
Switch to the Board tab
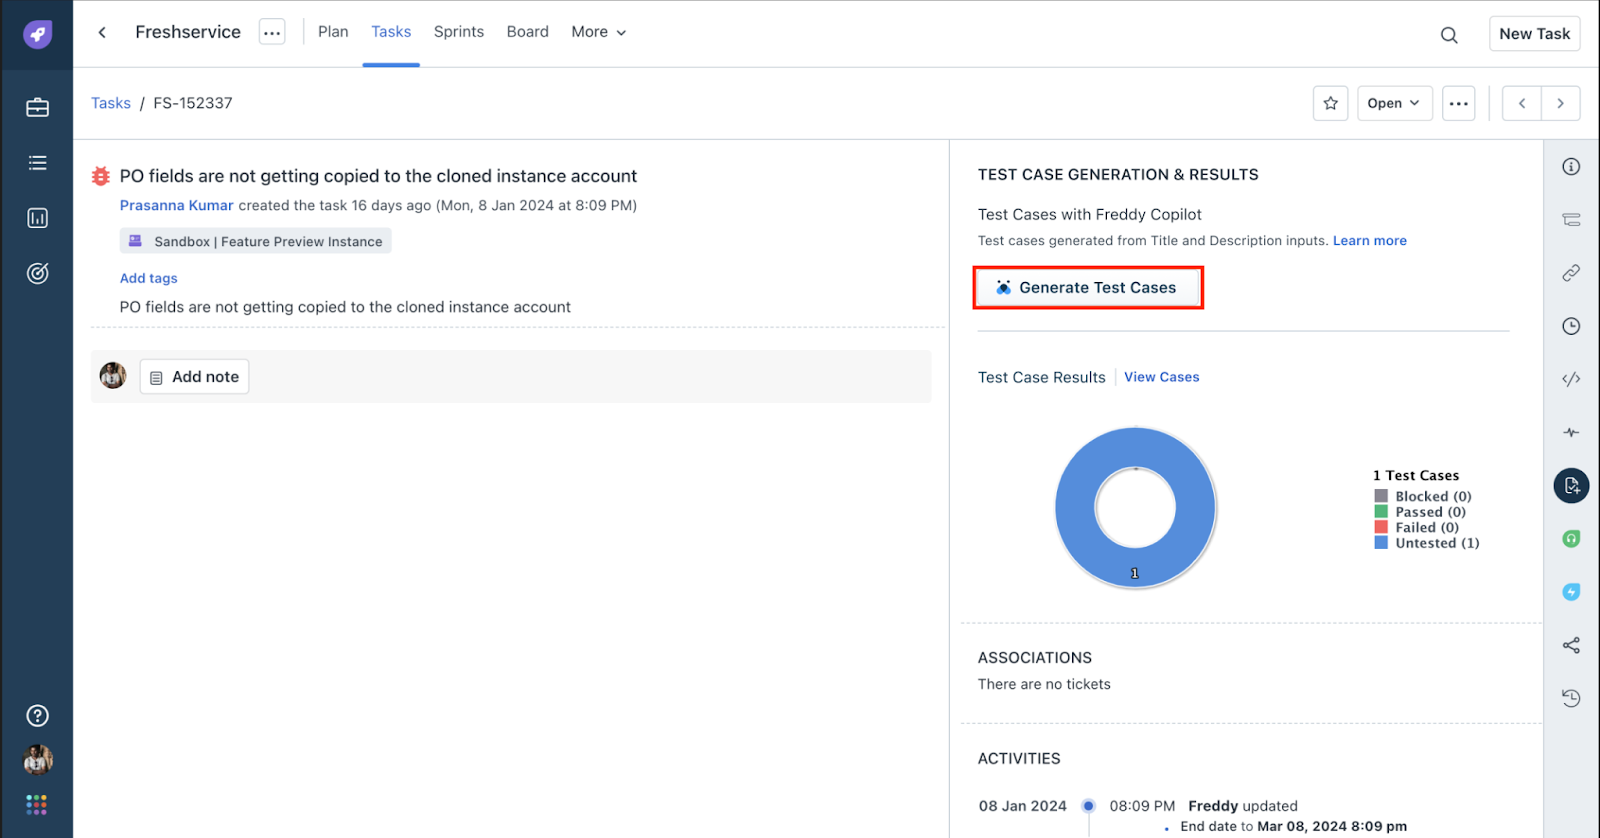[x=528, y=32]
